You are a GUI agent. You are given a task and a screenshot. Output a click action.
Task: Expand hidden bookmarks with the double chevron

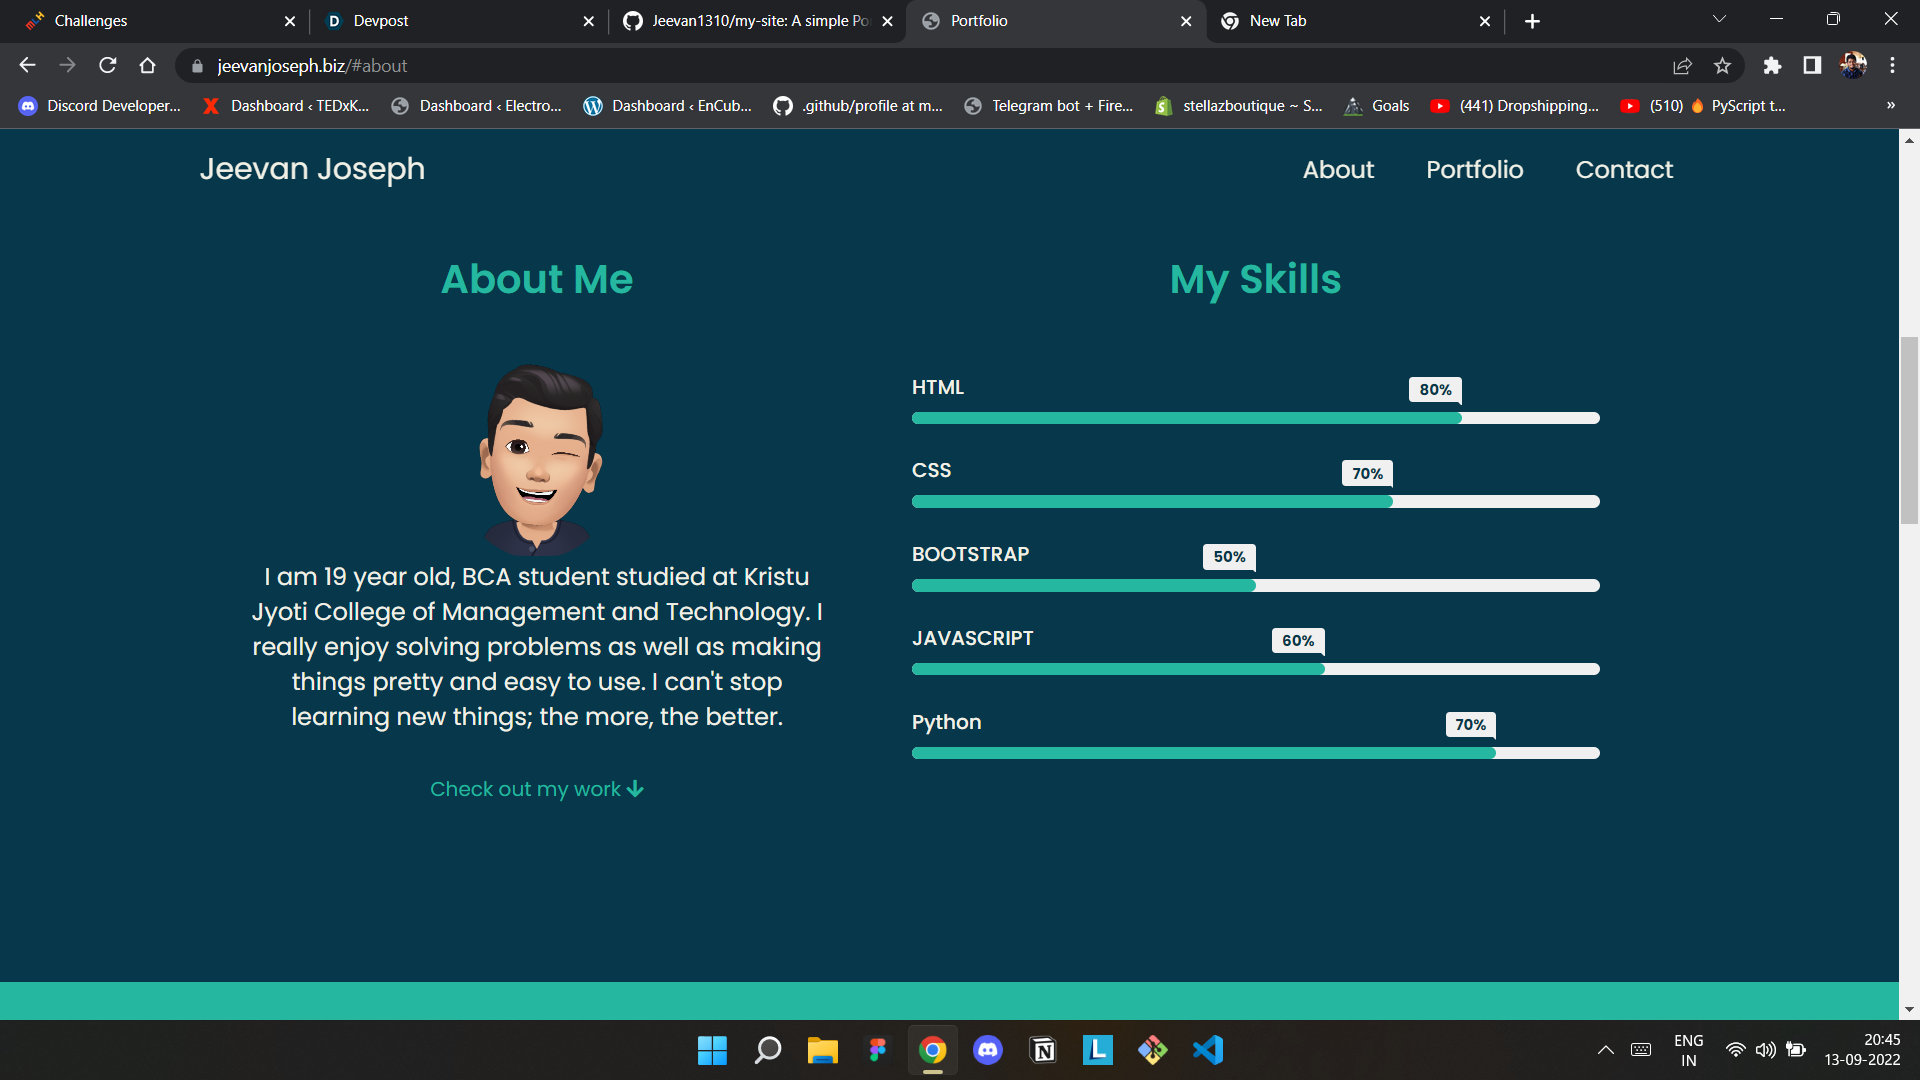pyautogui.click(x=1890, y=106)
